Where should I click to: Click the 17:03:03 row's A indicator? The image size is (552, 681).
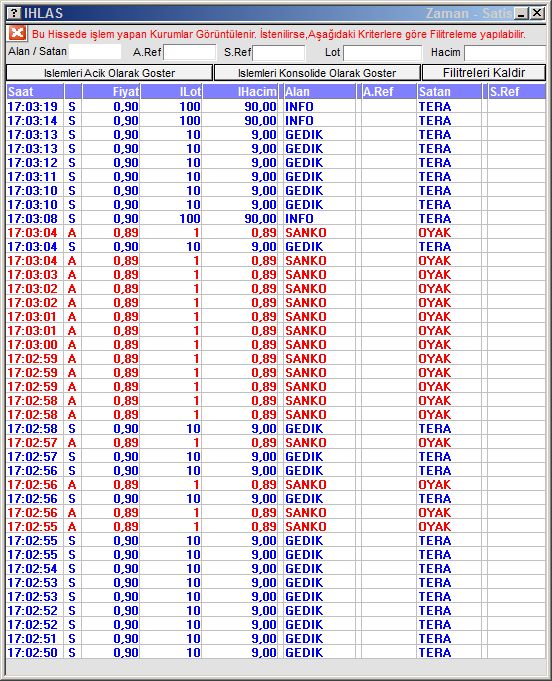72,275
